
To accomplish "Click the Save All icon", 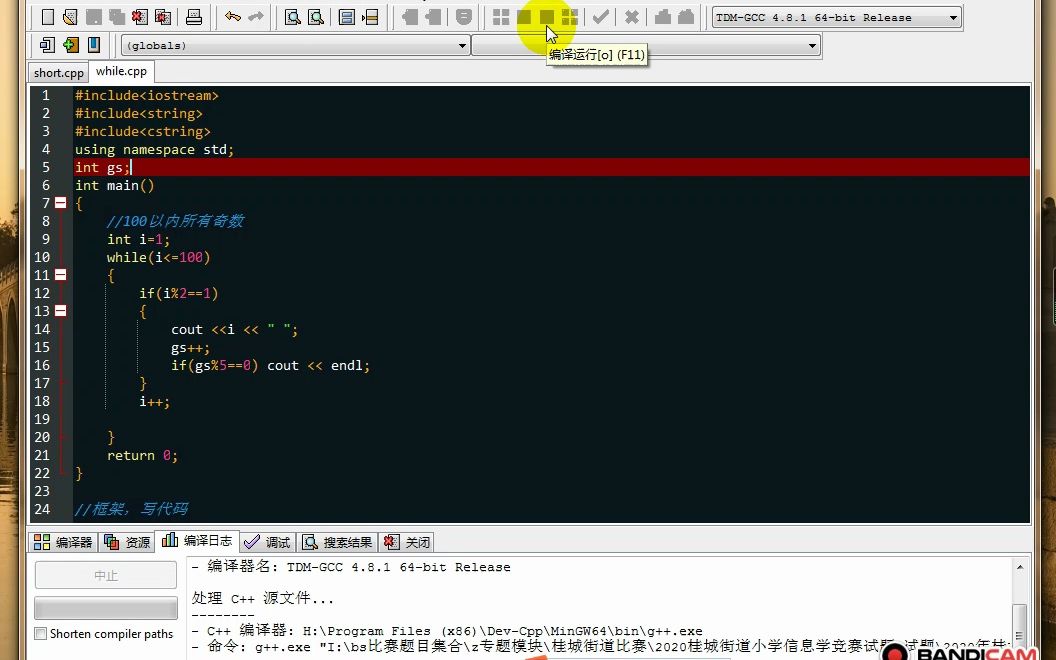I will pyautogui.click(x=117, y=17).
